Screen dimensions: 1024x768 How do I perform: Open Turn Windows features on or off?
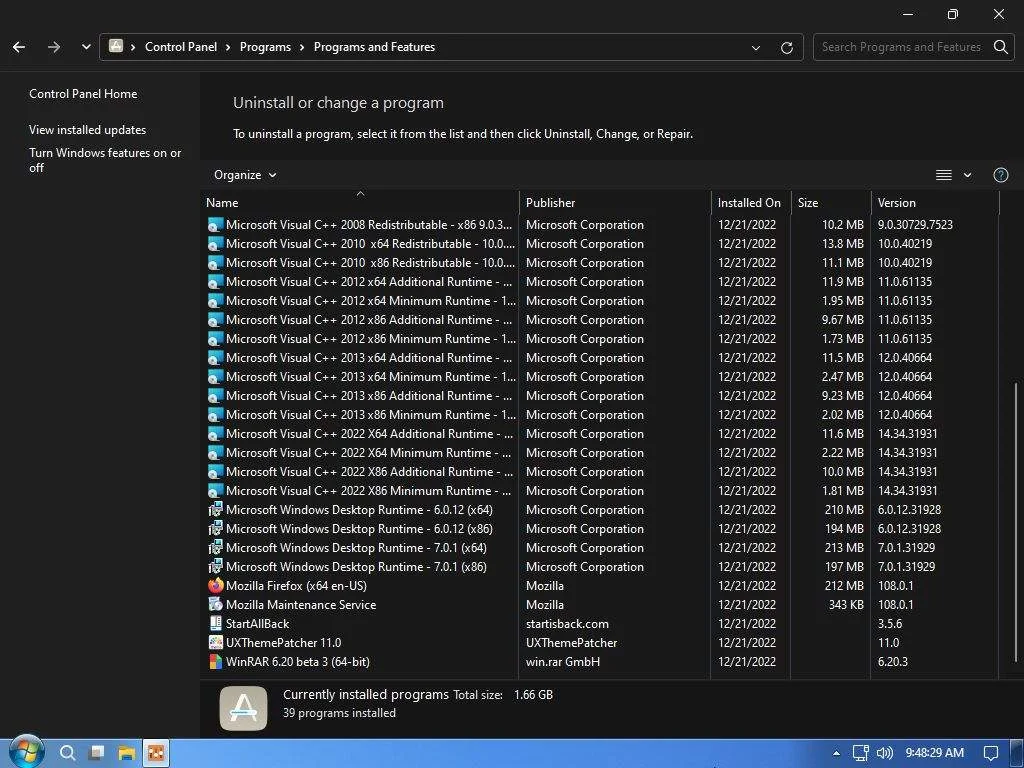105,160
